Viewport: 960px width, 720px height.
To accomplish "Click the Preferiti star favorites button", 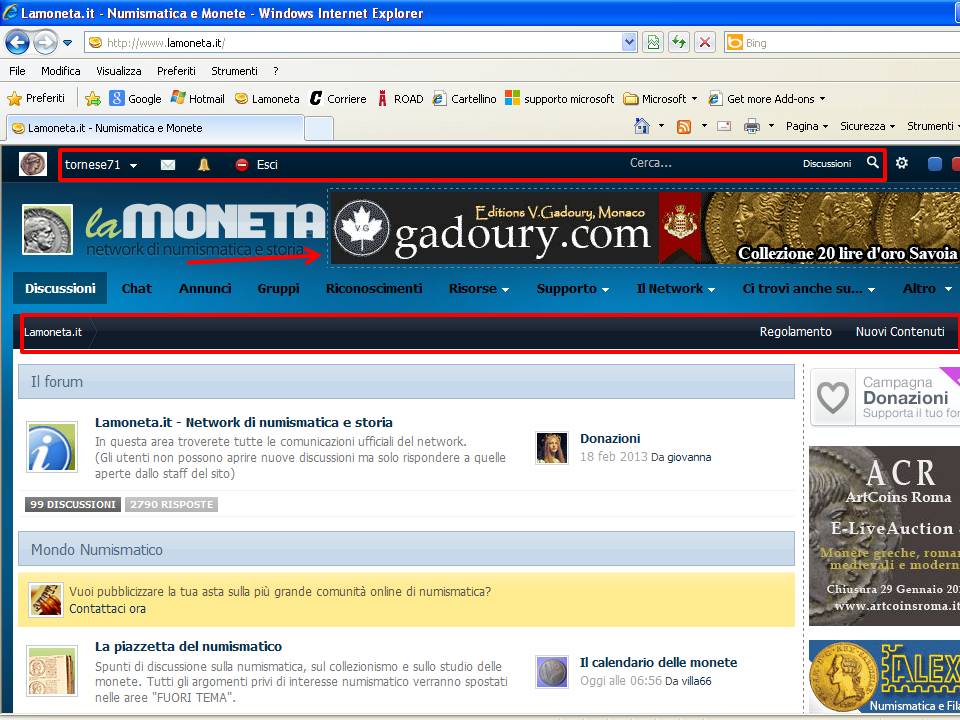I will (36, 98).
